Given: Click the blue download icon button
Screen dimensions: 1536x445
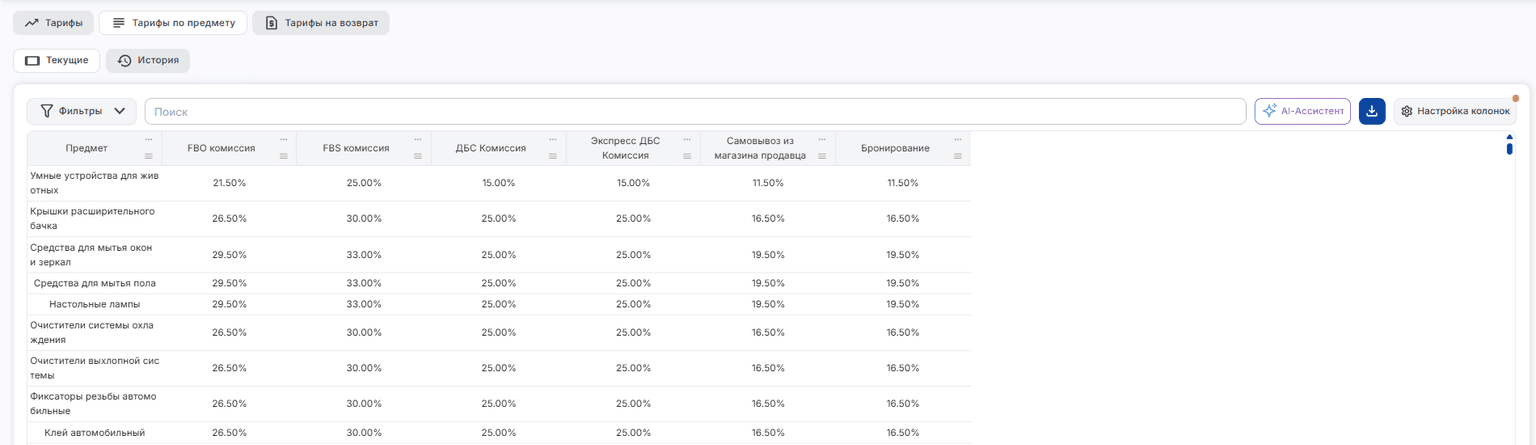Looking at the screenshot, I should point(1372,111).
